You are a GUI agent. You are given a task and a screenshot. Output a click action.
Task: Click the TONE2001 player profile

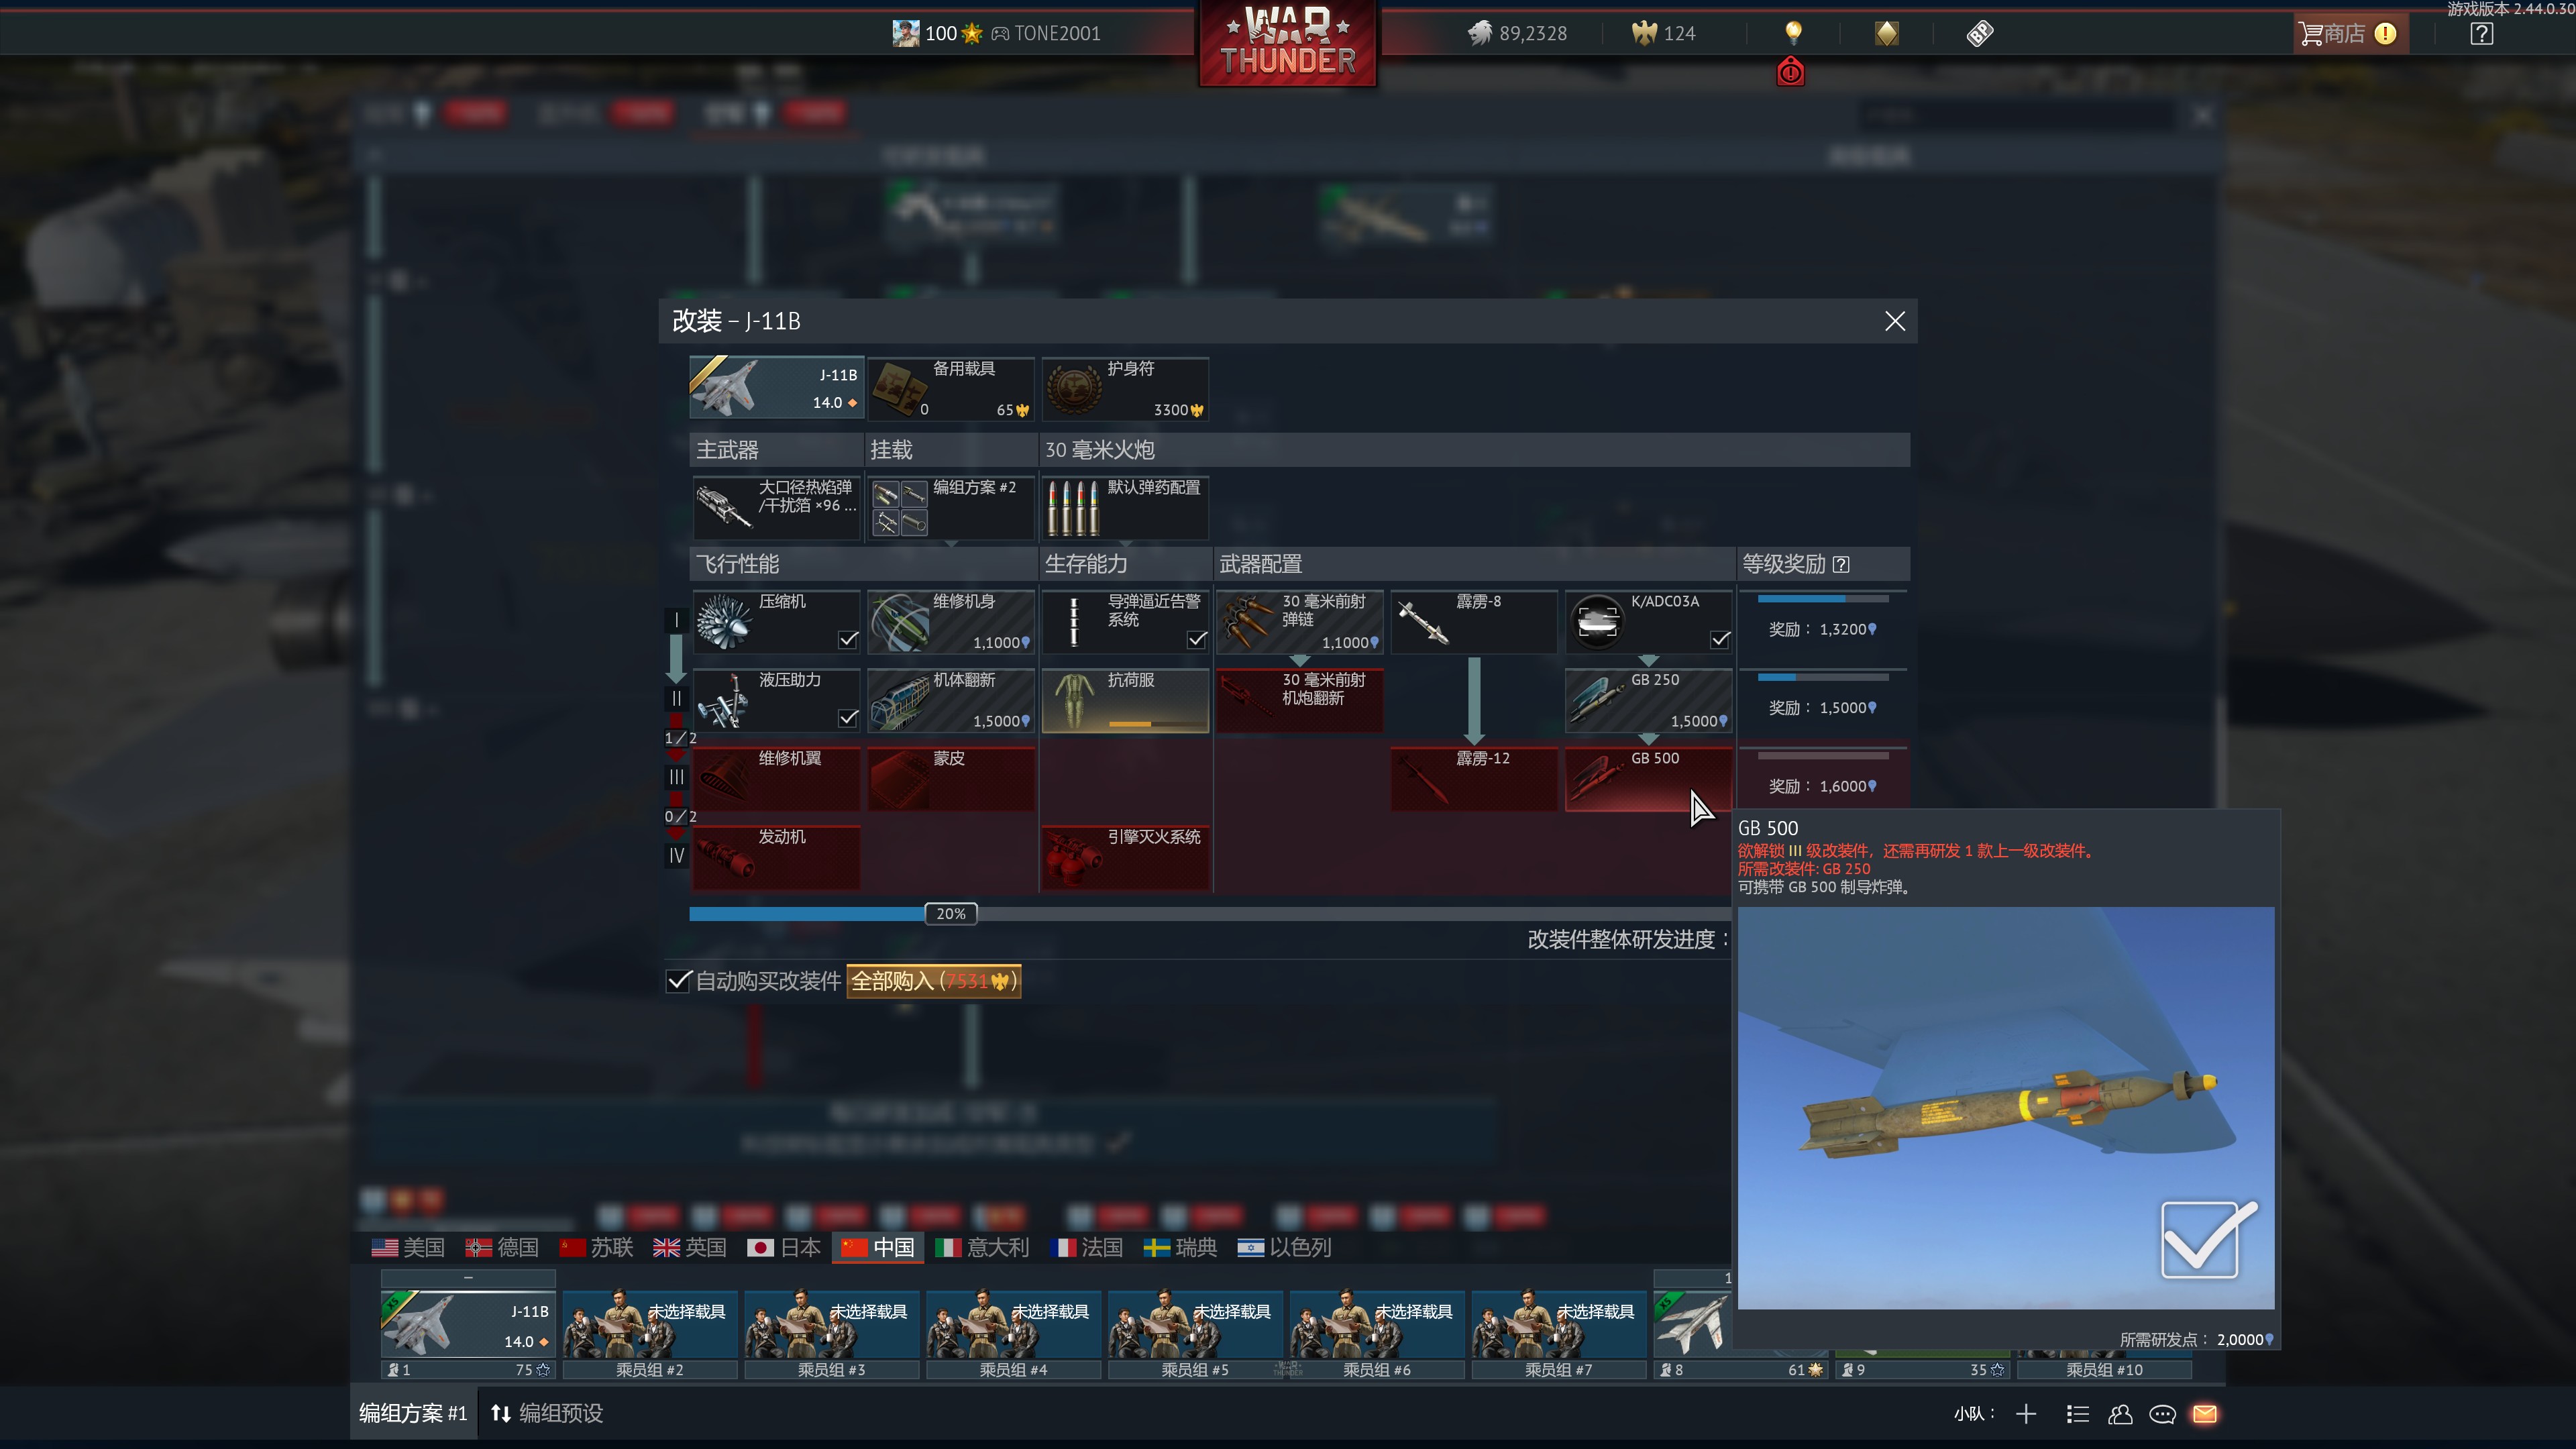(x=1046, y=33)
